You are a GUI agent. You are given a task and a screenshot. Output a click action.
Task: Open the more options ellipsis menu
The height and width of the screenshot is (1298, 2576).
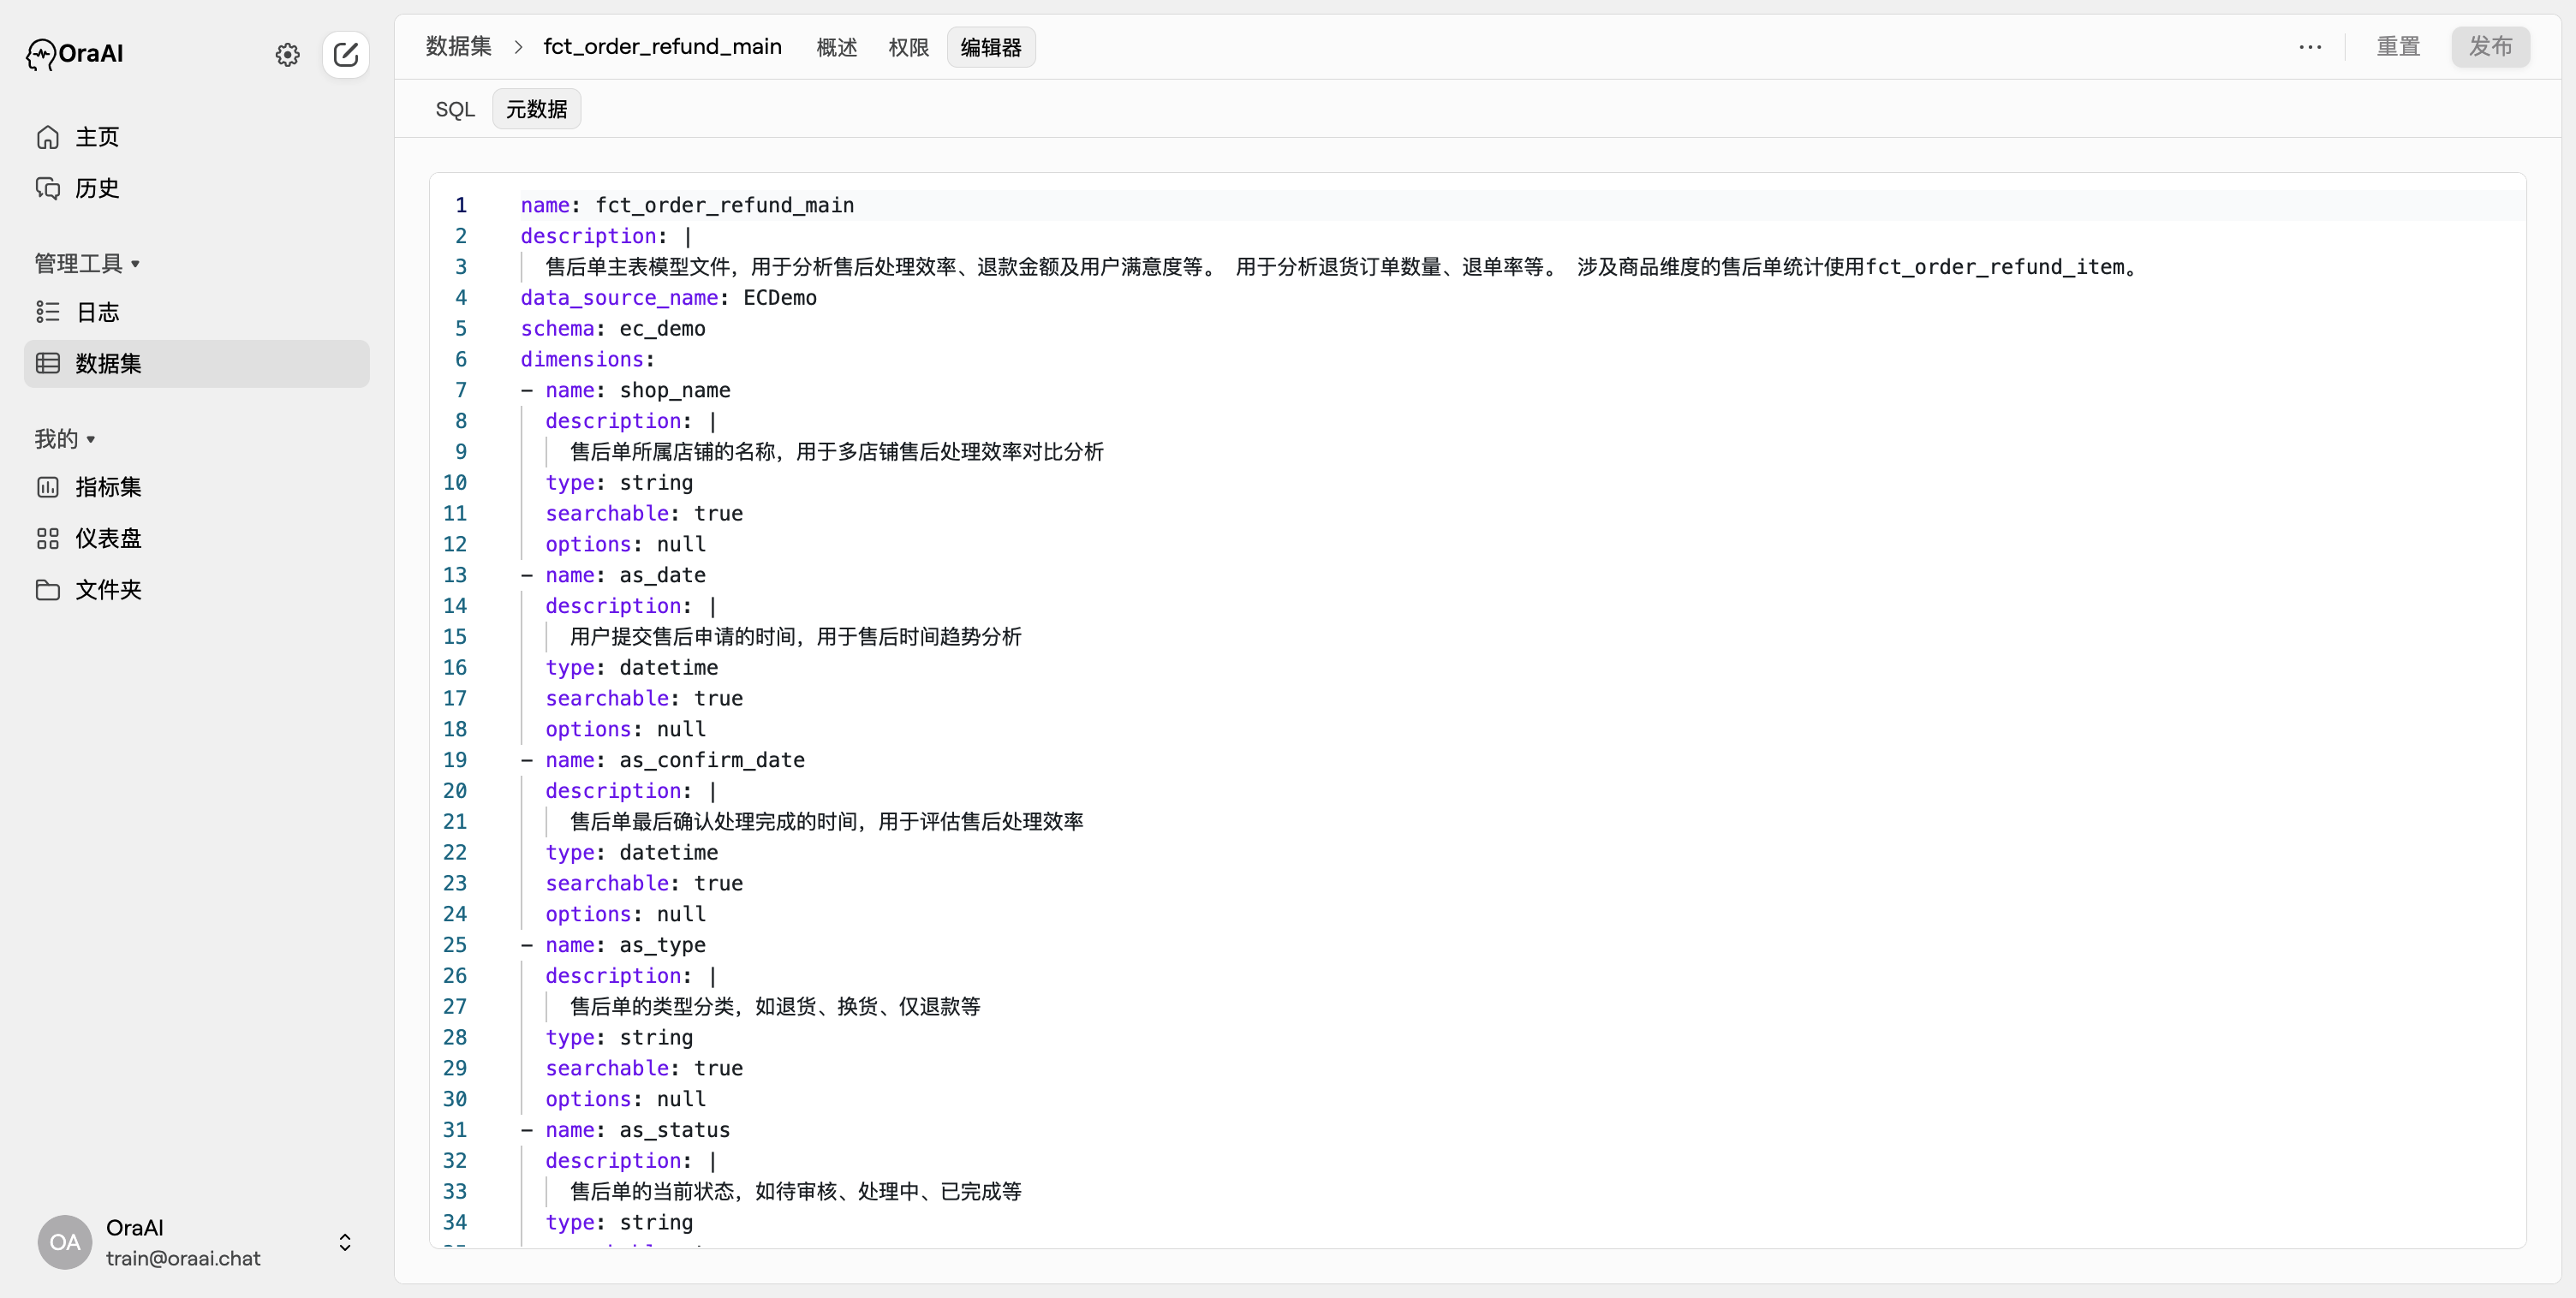2310,46
